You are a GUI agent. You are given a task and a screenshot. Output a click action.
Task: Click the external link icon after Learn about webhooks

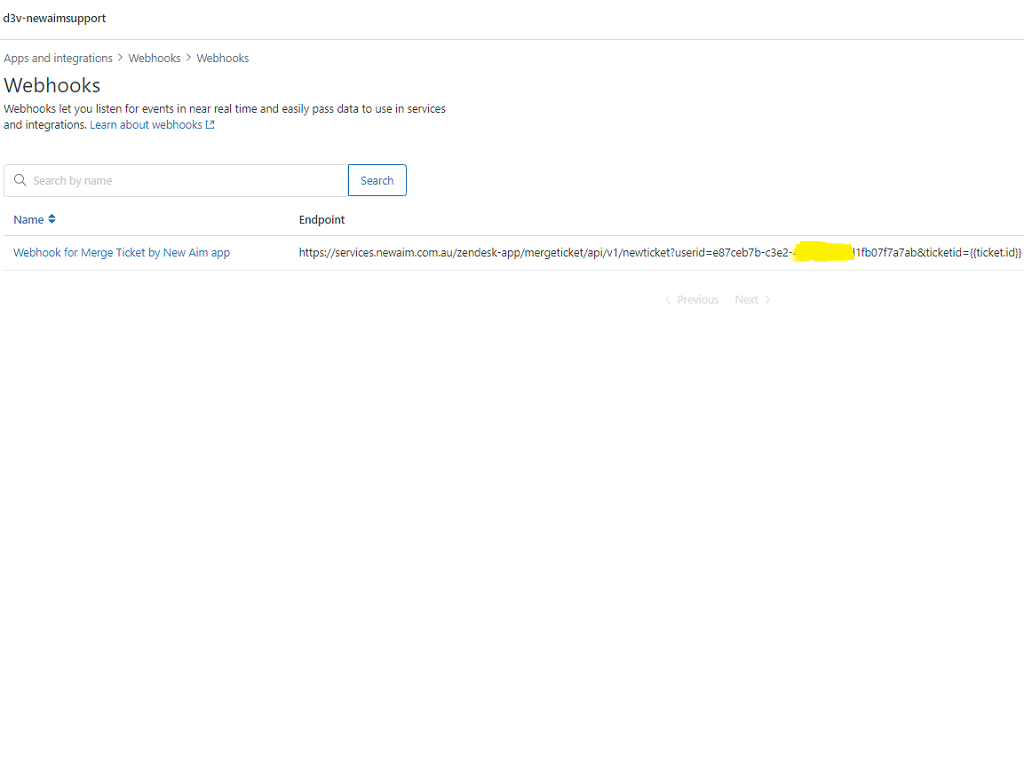(210, 125)
